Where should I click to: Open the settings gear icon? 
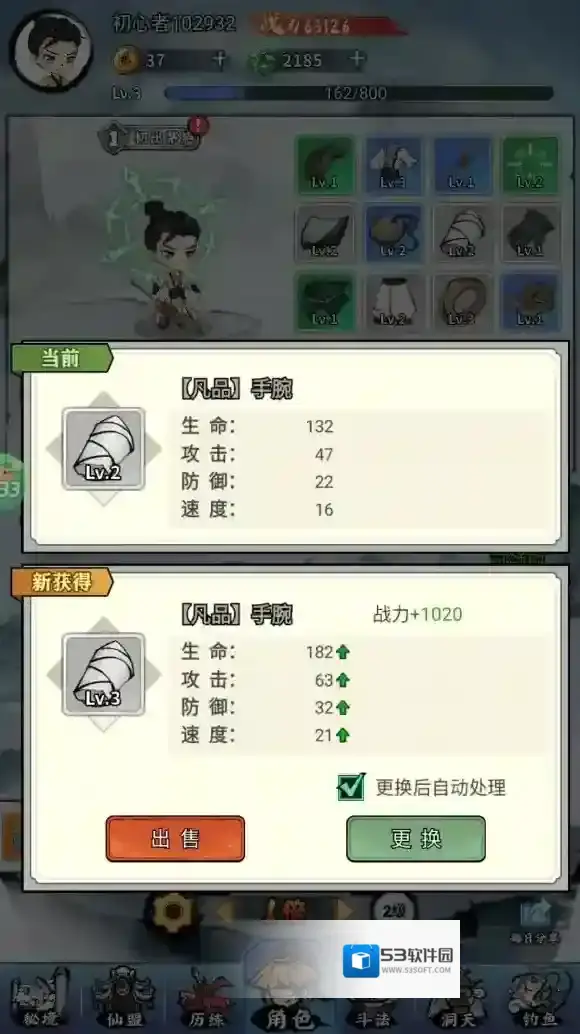(173, 912)
